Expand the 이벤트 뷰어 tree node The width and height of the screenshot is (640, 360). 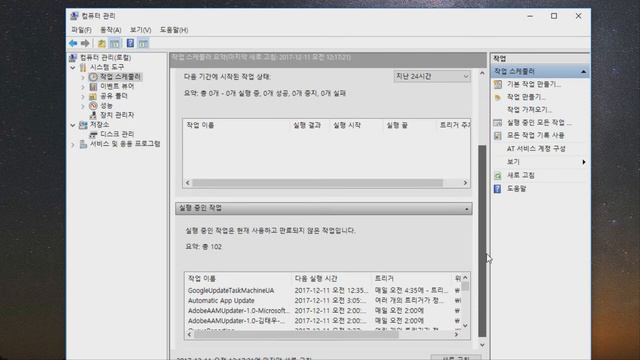coord(83,87)
